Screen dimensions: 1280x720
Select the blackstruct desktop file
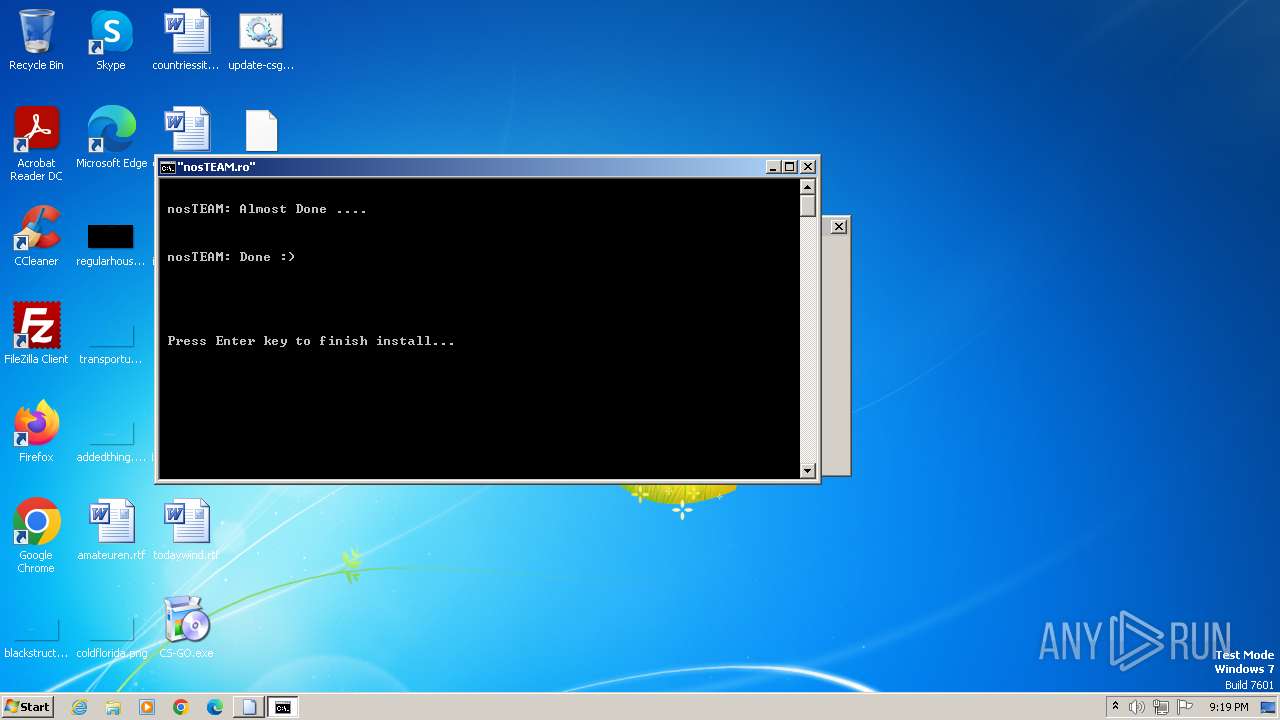pyautogui.click(x=36, y=638)
